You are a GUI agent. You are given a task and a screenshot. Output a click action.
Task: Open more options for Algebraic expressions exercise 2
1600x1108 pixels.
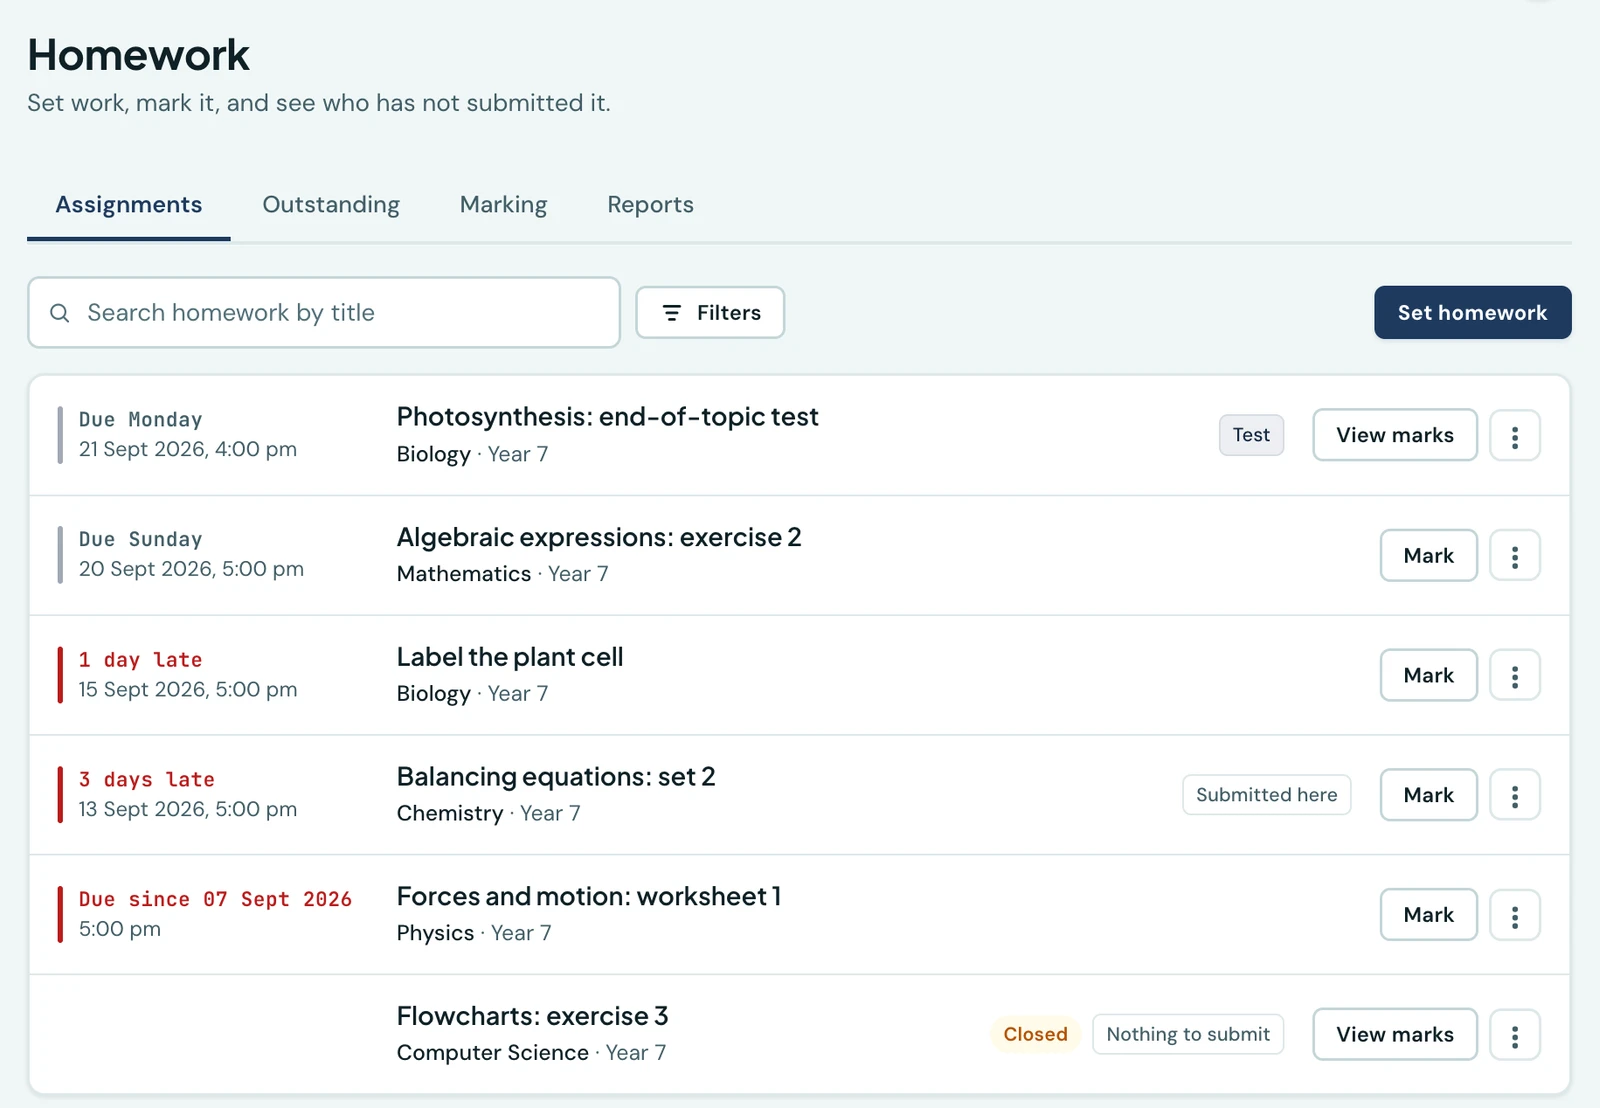coord(1514,556)
